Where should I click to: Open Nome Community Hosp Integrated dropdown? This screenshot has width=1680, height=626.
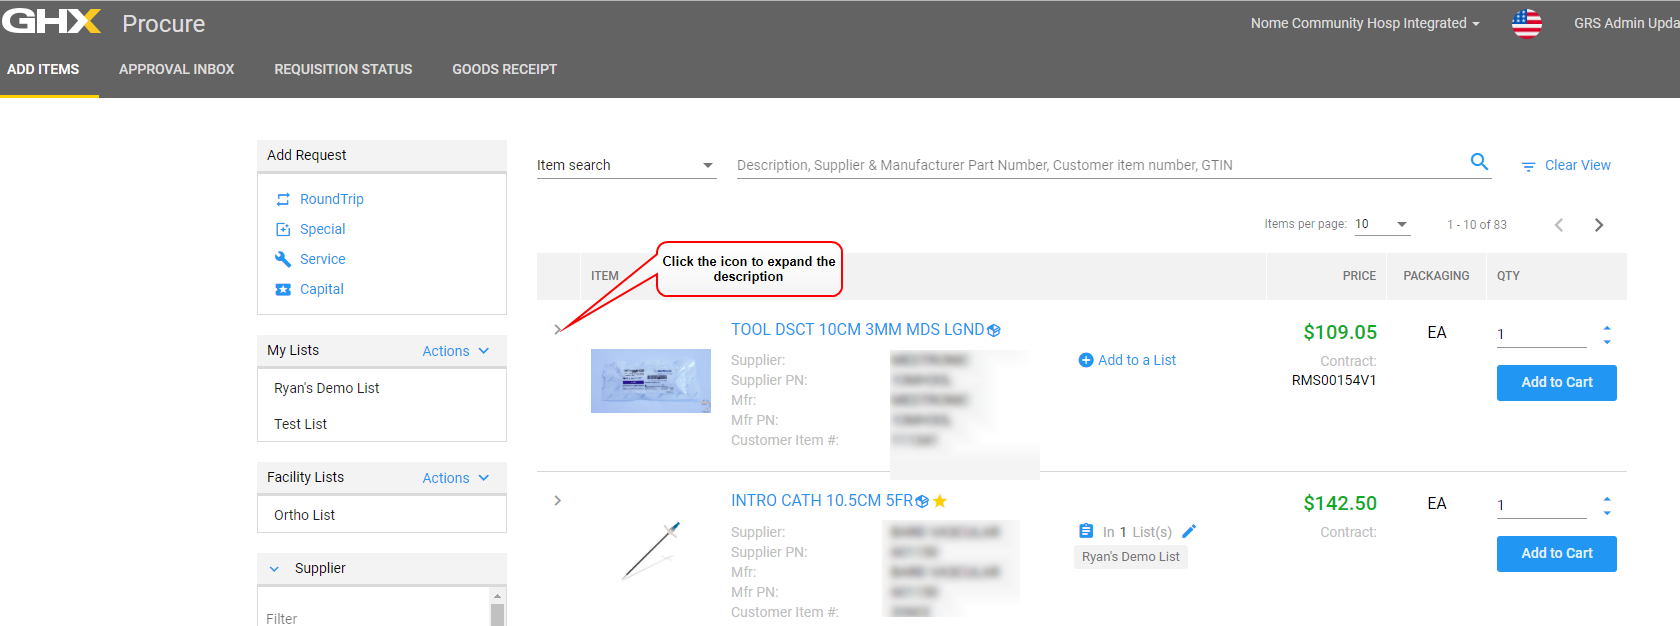tap(1365, 23)
